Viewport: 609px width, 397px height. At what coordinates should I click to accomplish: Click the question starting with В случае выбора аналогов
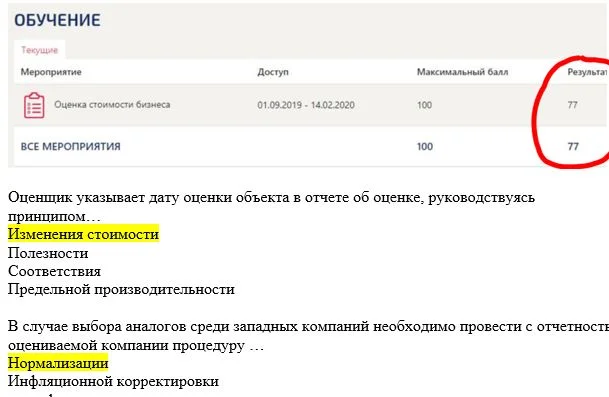308,336
